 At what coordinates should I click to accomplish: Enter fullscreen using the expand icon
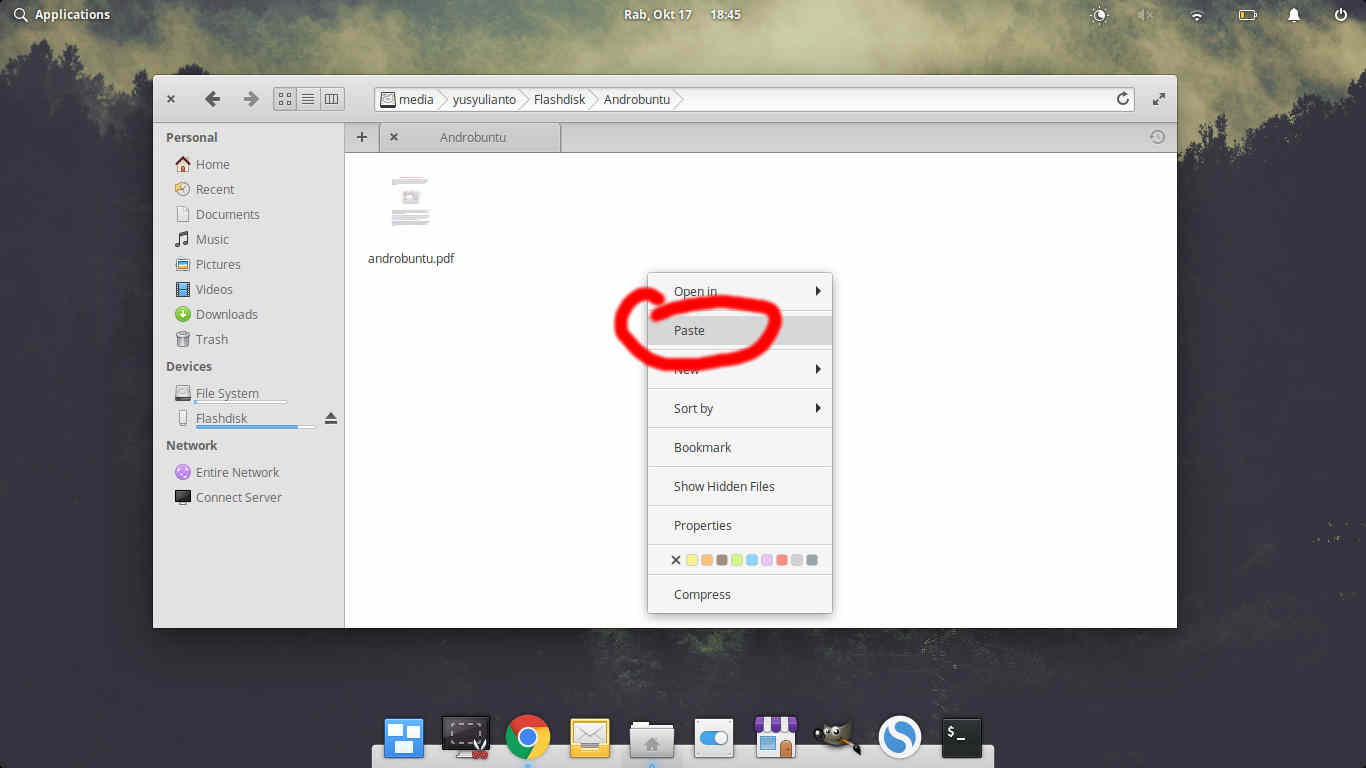[x=1159, y=99]
